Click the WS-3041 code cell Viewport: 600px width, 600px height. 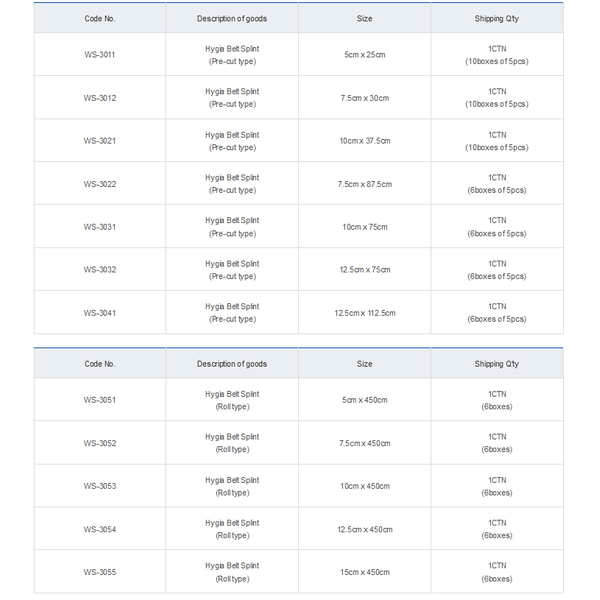tap(99, 313)
